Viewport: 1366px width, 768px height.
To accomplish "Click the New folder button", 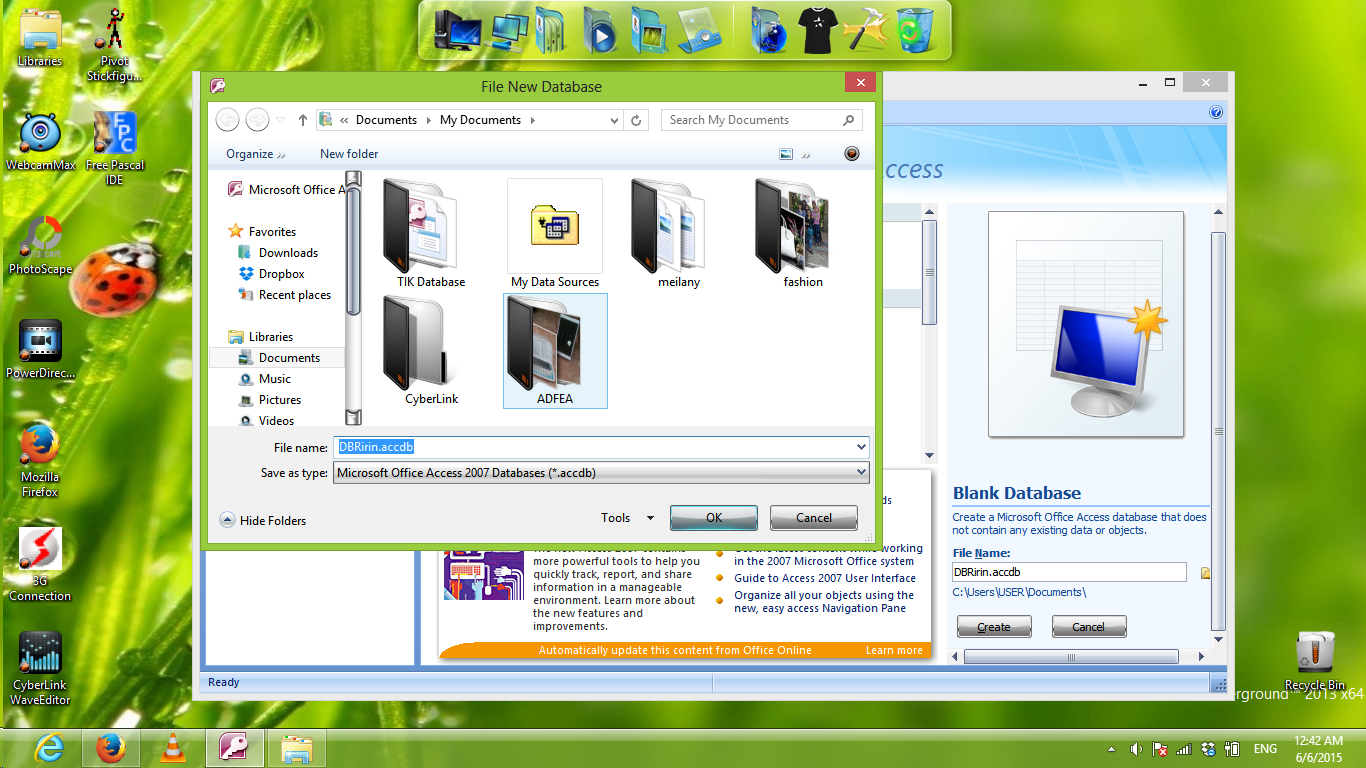I will tap(349, 154).
